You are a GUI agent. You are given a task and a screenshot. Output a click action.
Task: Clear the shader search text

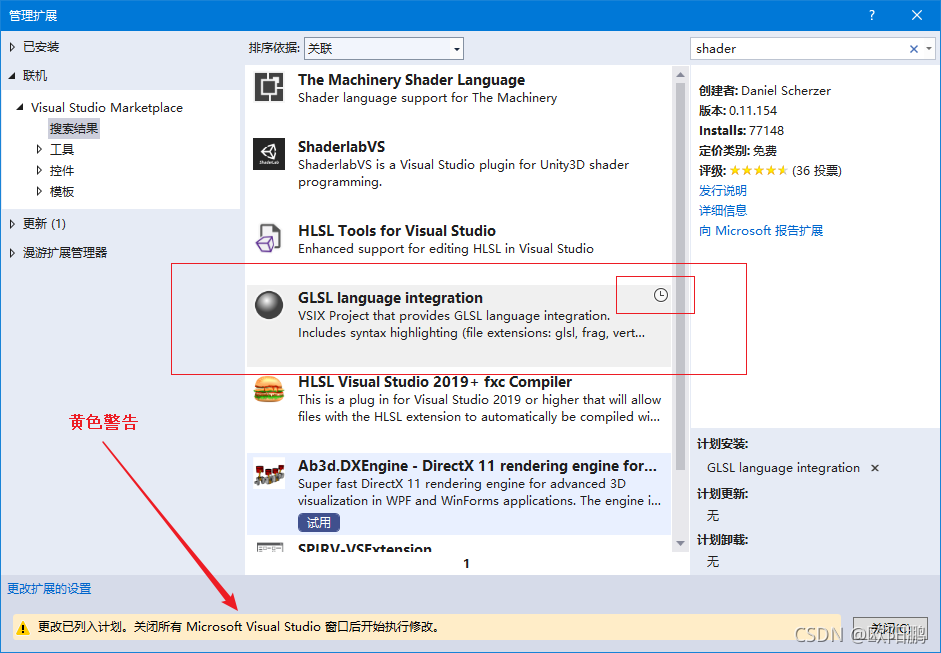pyautogui.click(x=913, y=49)
